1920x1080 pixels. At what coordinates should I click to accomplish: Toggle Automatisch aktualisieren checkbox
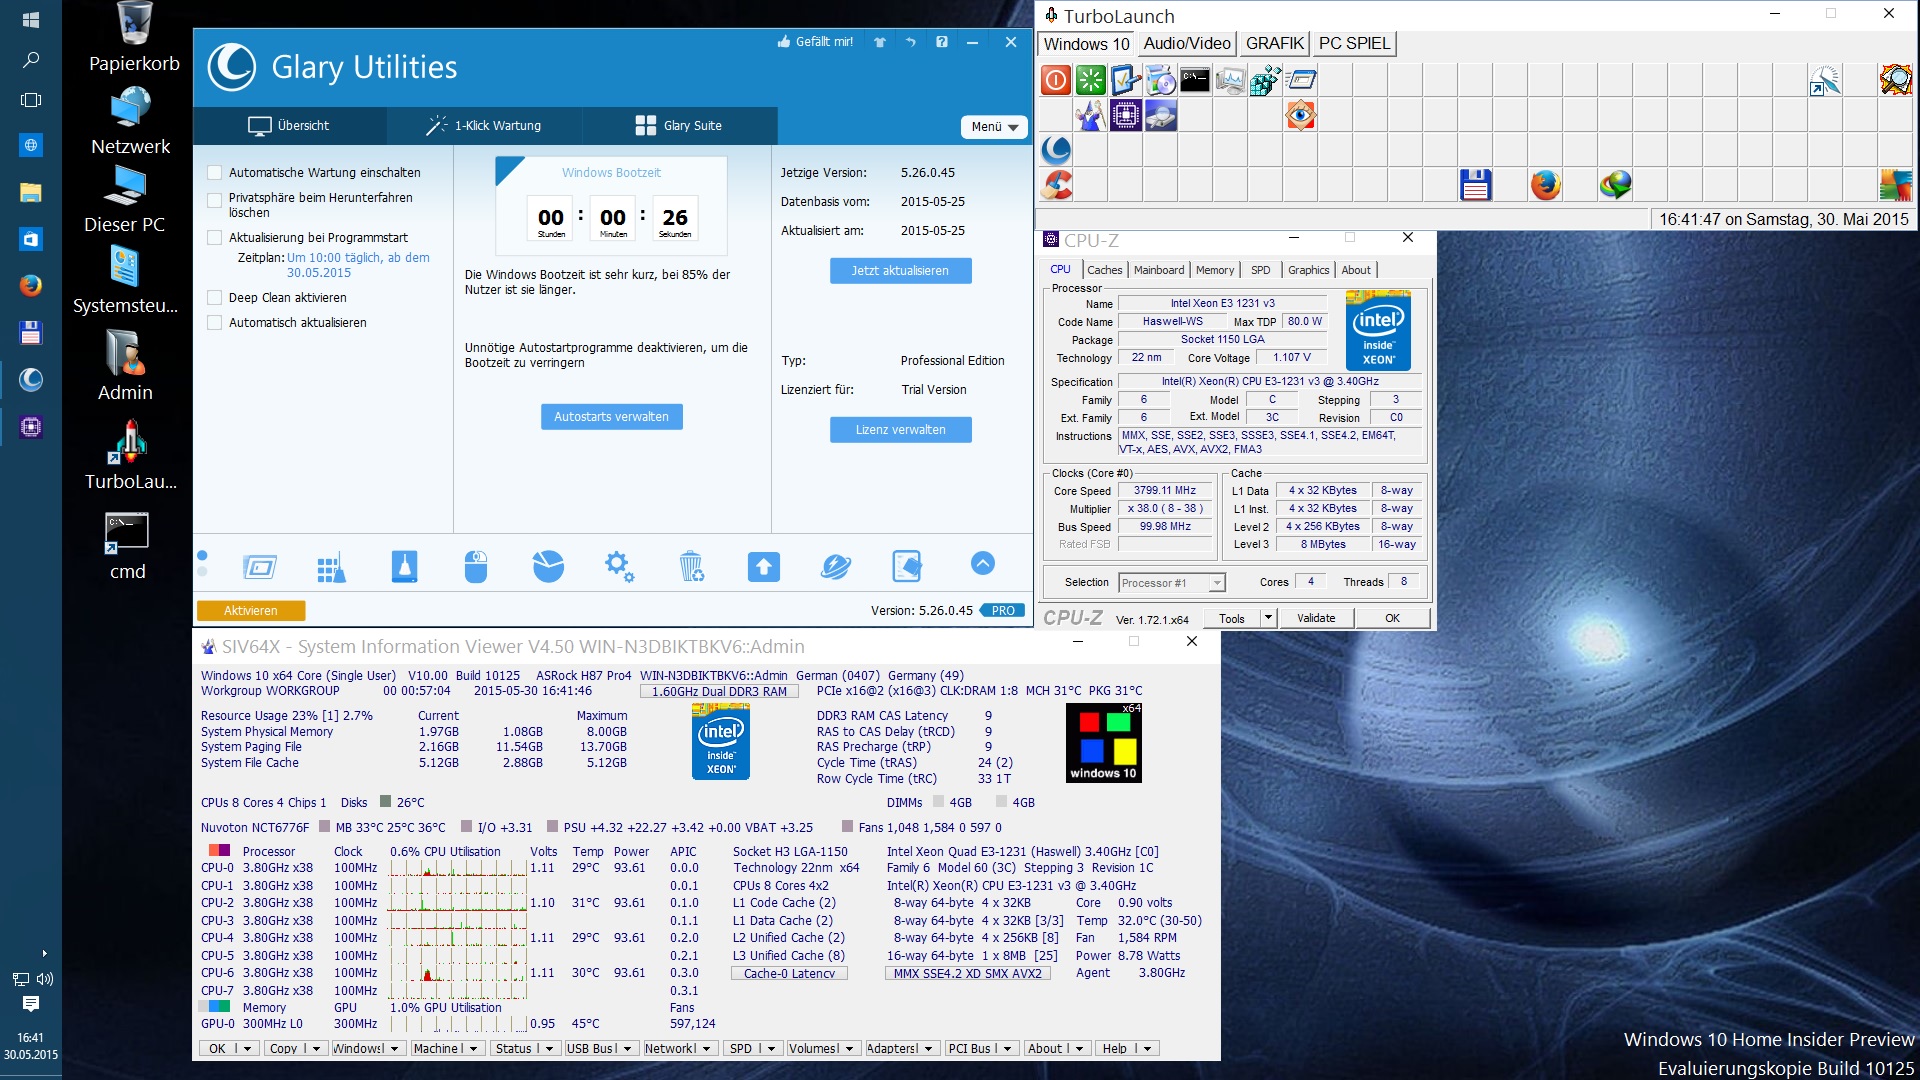[214, 323]
